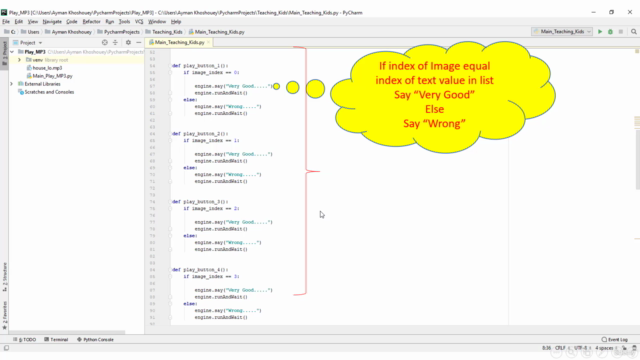
Task: Click PycharmProjects breadcrumb folder
Action: 118,32
